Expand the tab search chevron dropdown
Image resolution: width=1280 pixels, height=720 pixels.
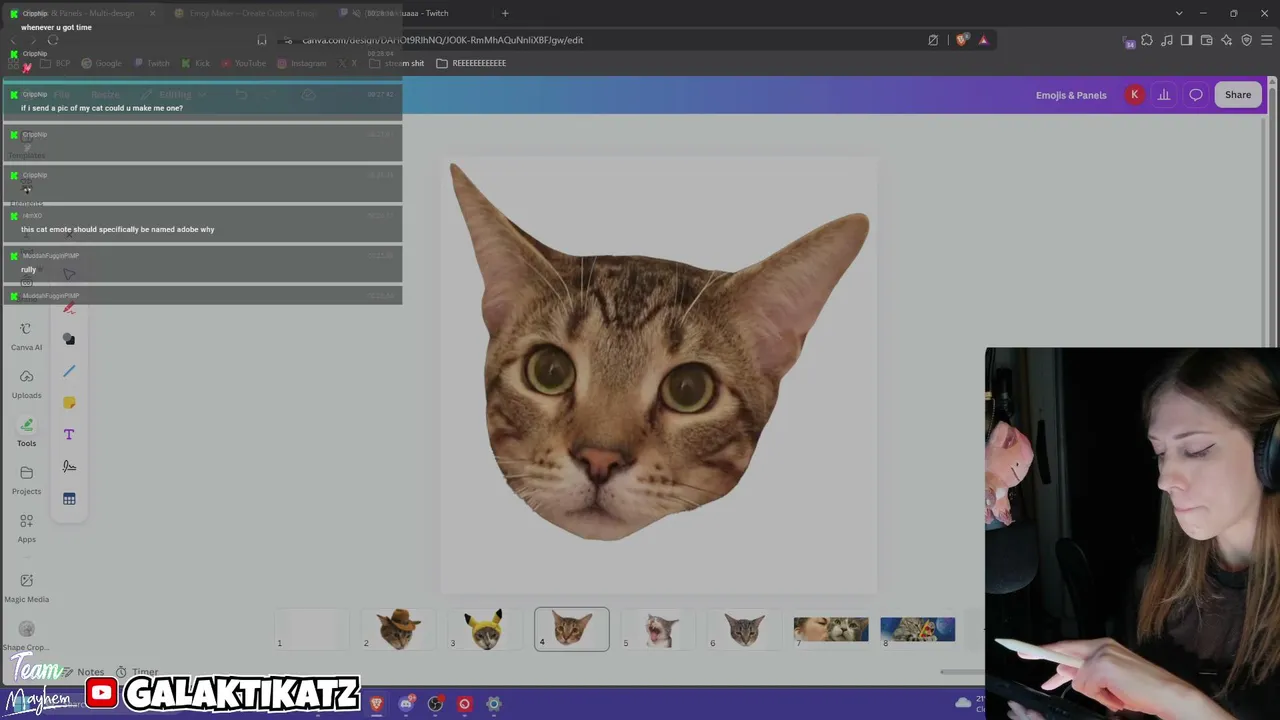1179,13
